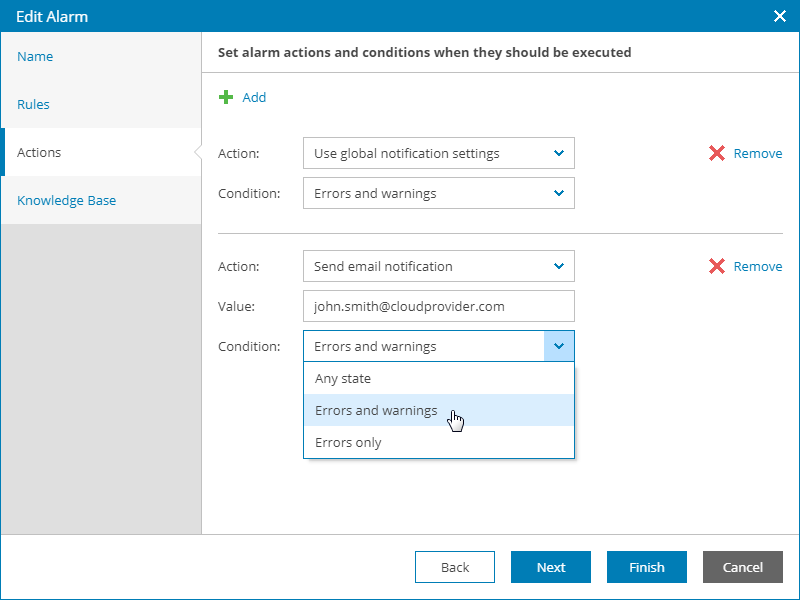This screenshot has width=800, height=600.
Task: Click the green plus Add icon
Action: (x=226, y=97)
